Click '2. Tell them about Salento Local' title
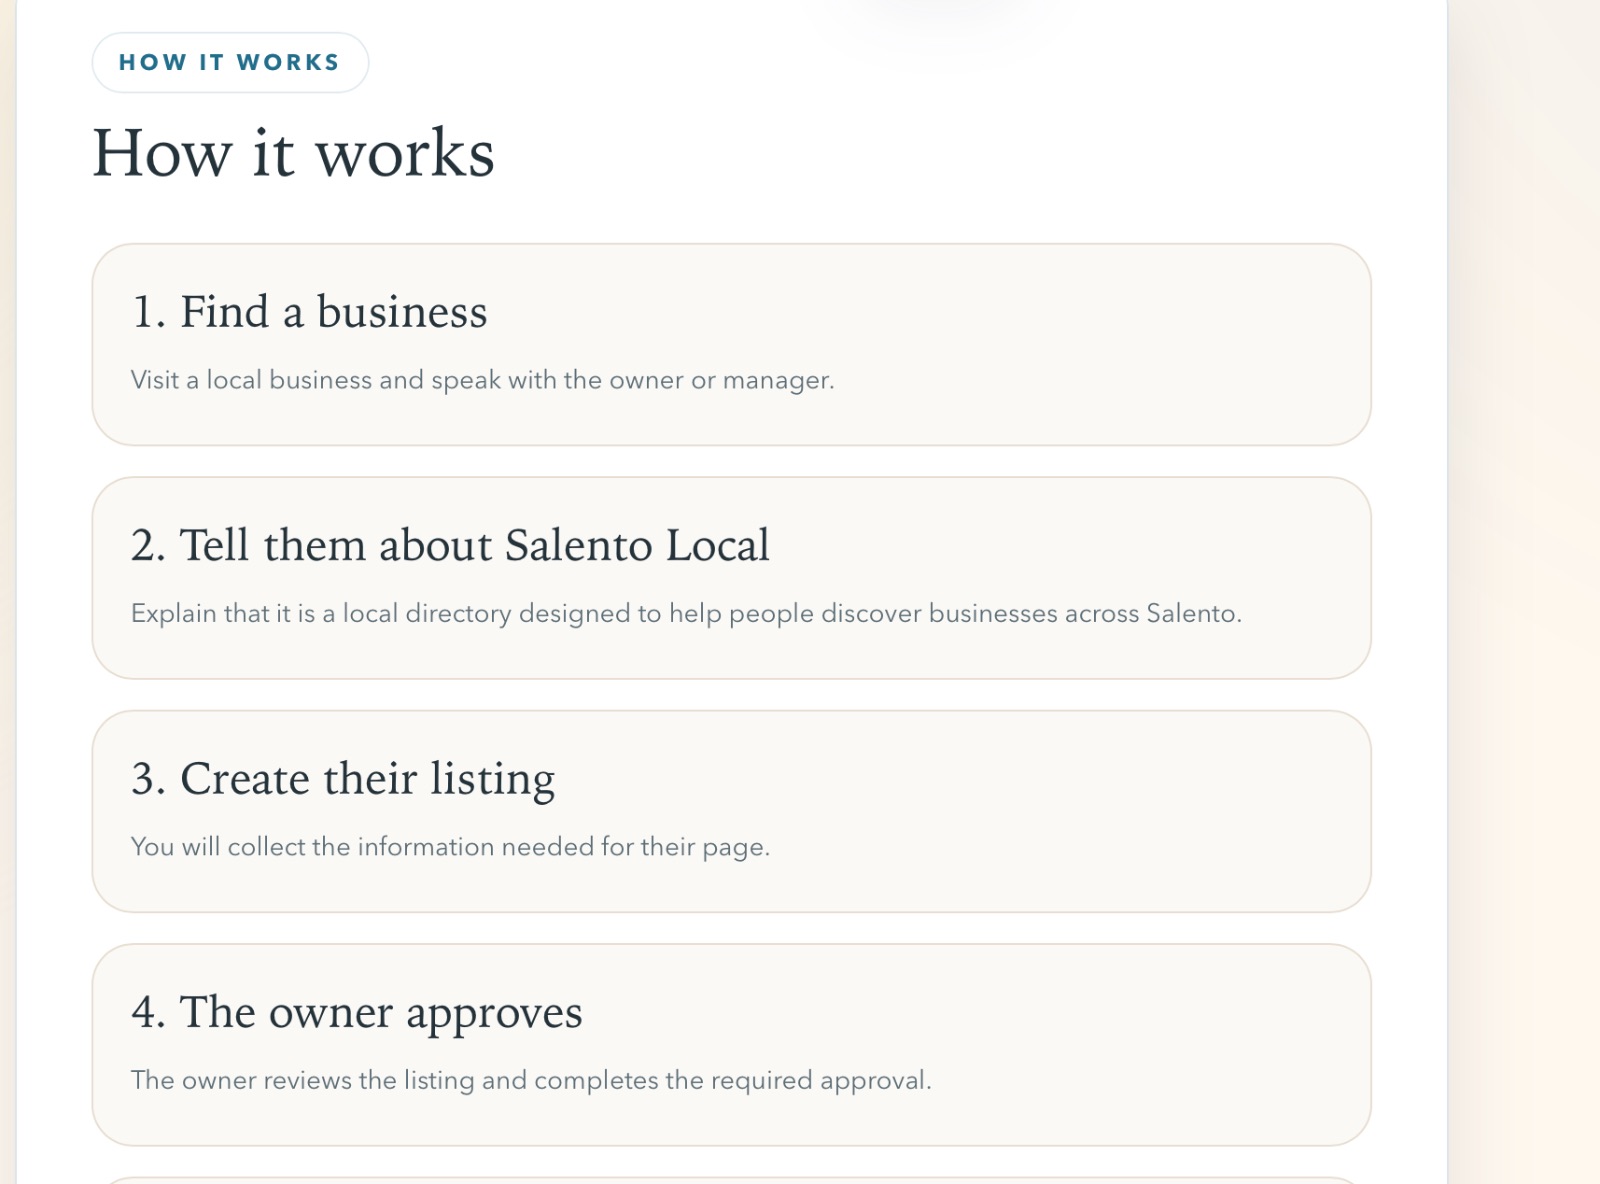This screenshot has width=1600, height=1184. coord(450,545)
